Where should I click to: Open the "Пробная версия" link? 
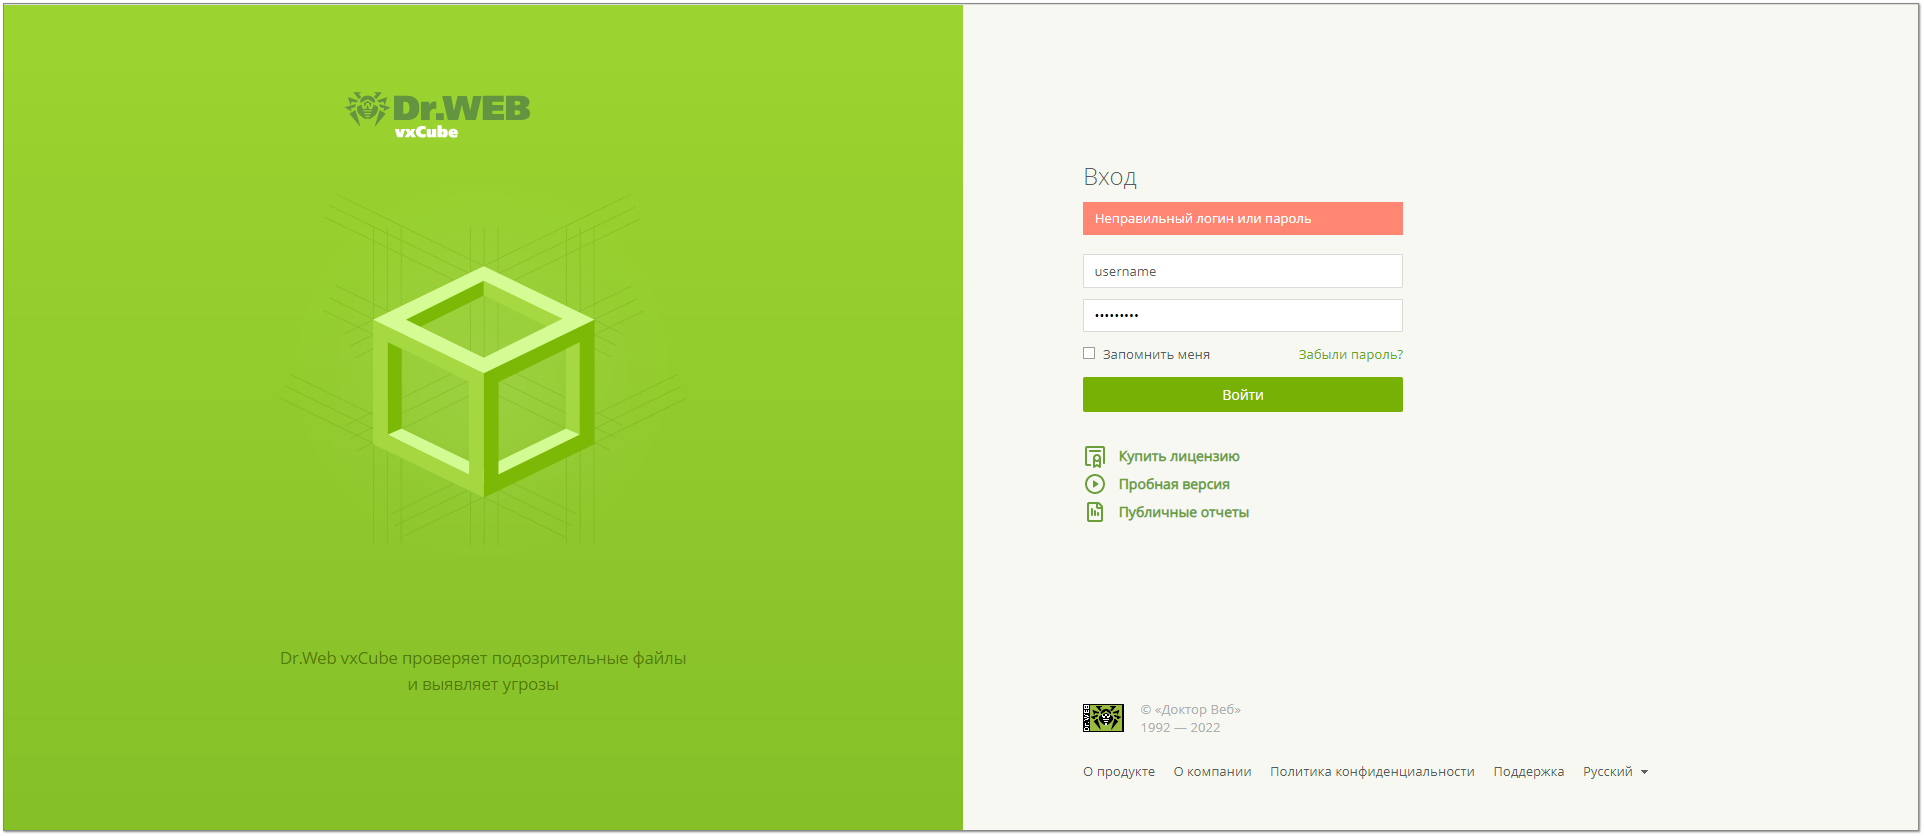[1174, 485]
